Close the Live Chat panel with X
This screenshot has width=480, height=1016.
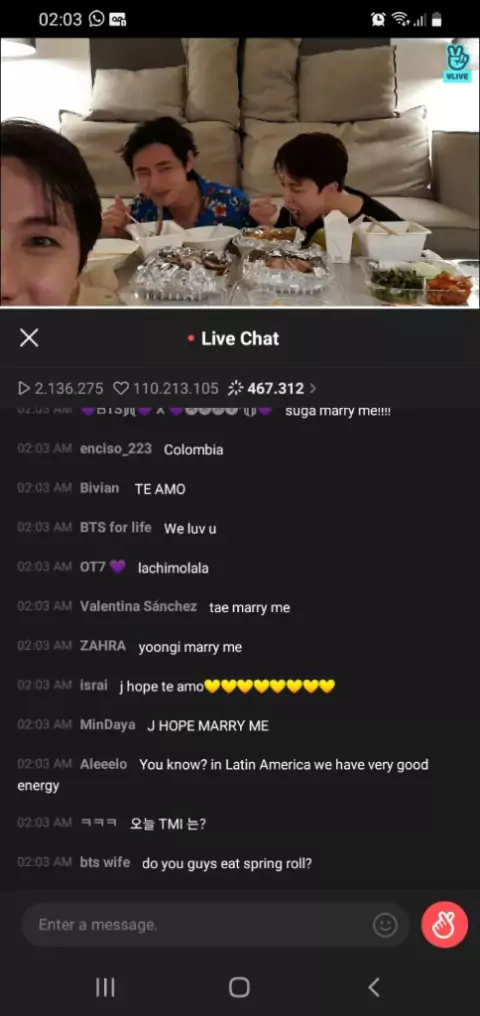point(29,338)
